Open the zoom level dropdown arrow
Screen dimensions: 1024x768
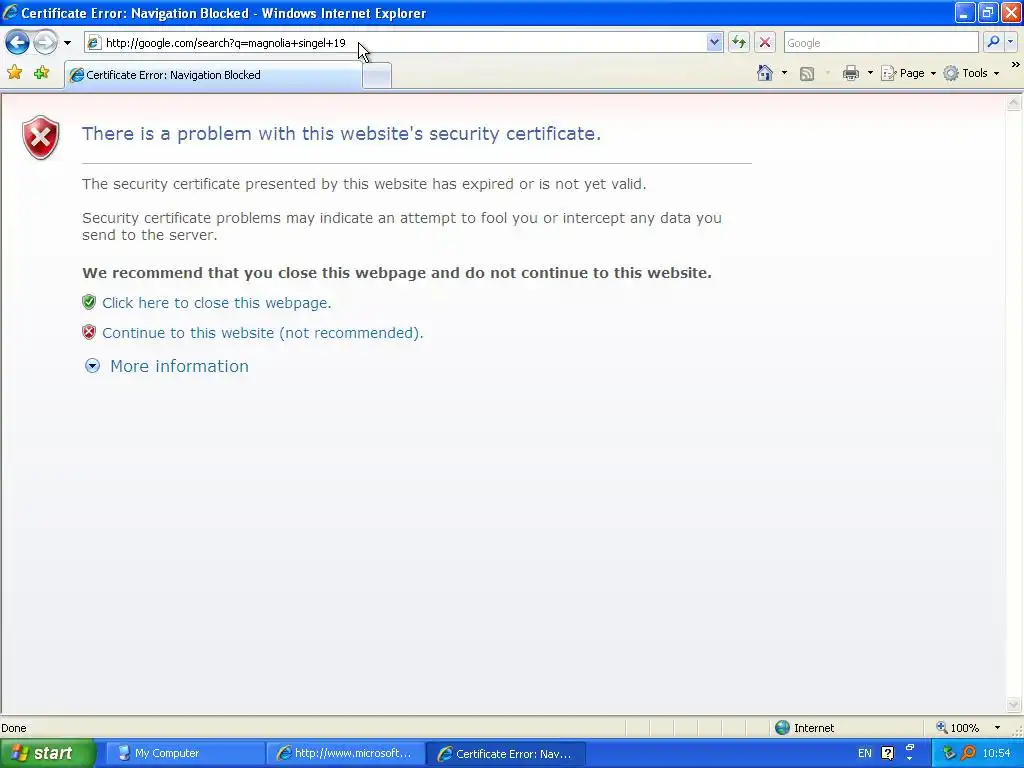coord(997,728)
